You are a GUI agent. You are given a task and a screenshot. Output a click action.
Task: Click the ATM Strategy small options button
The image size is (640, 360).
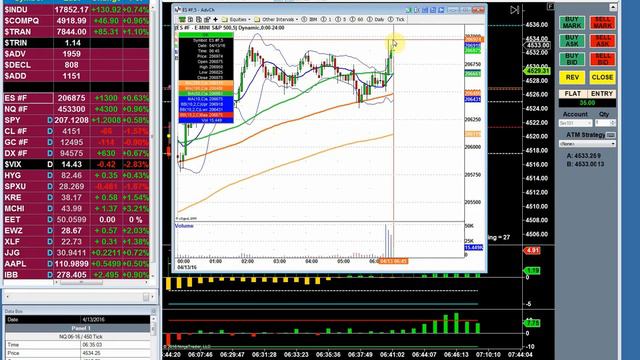[611, 135]
